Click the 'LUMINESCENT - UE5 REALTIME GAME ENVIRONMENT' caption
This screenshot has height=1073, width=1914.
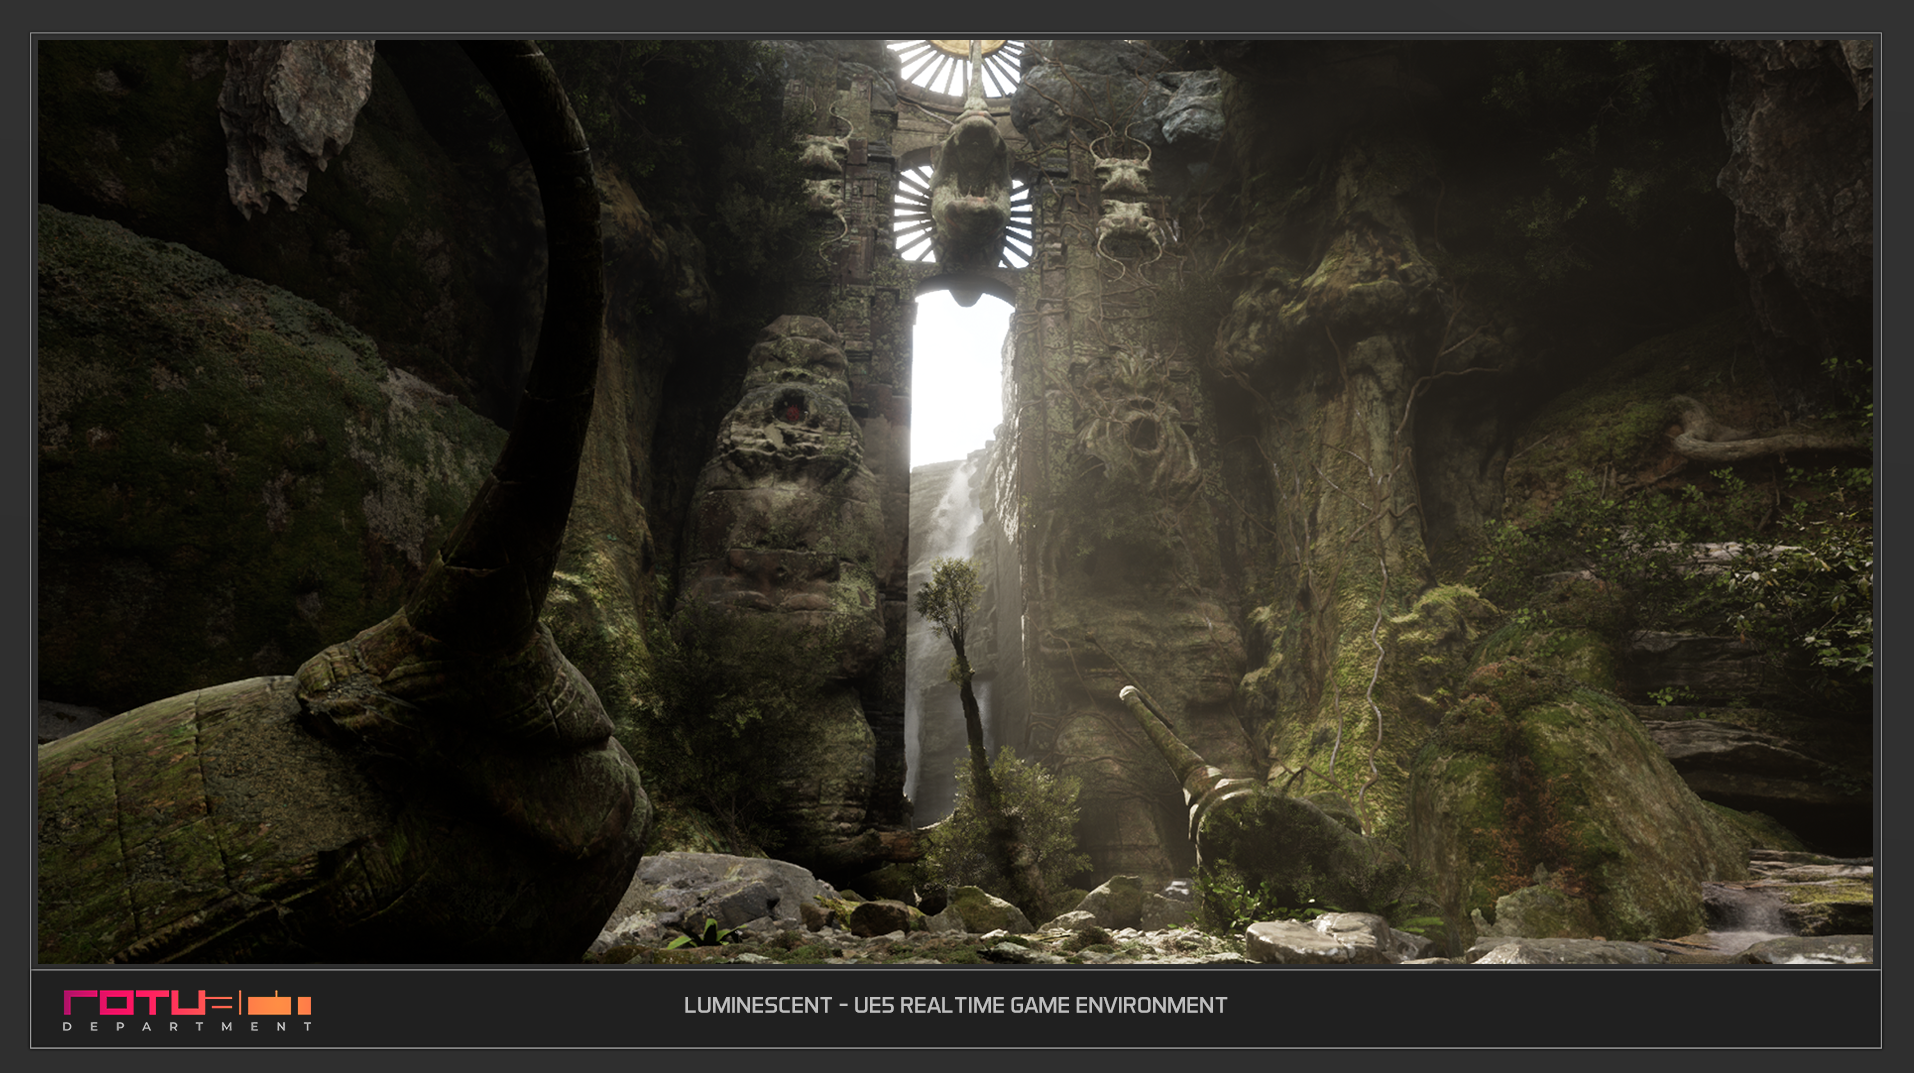coord(955,1006)
